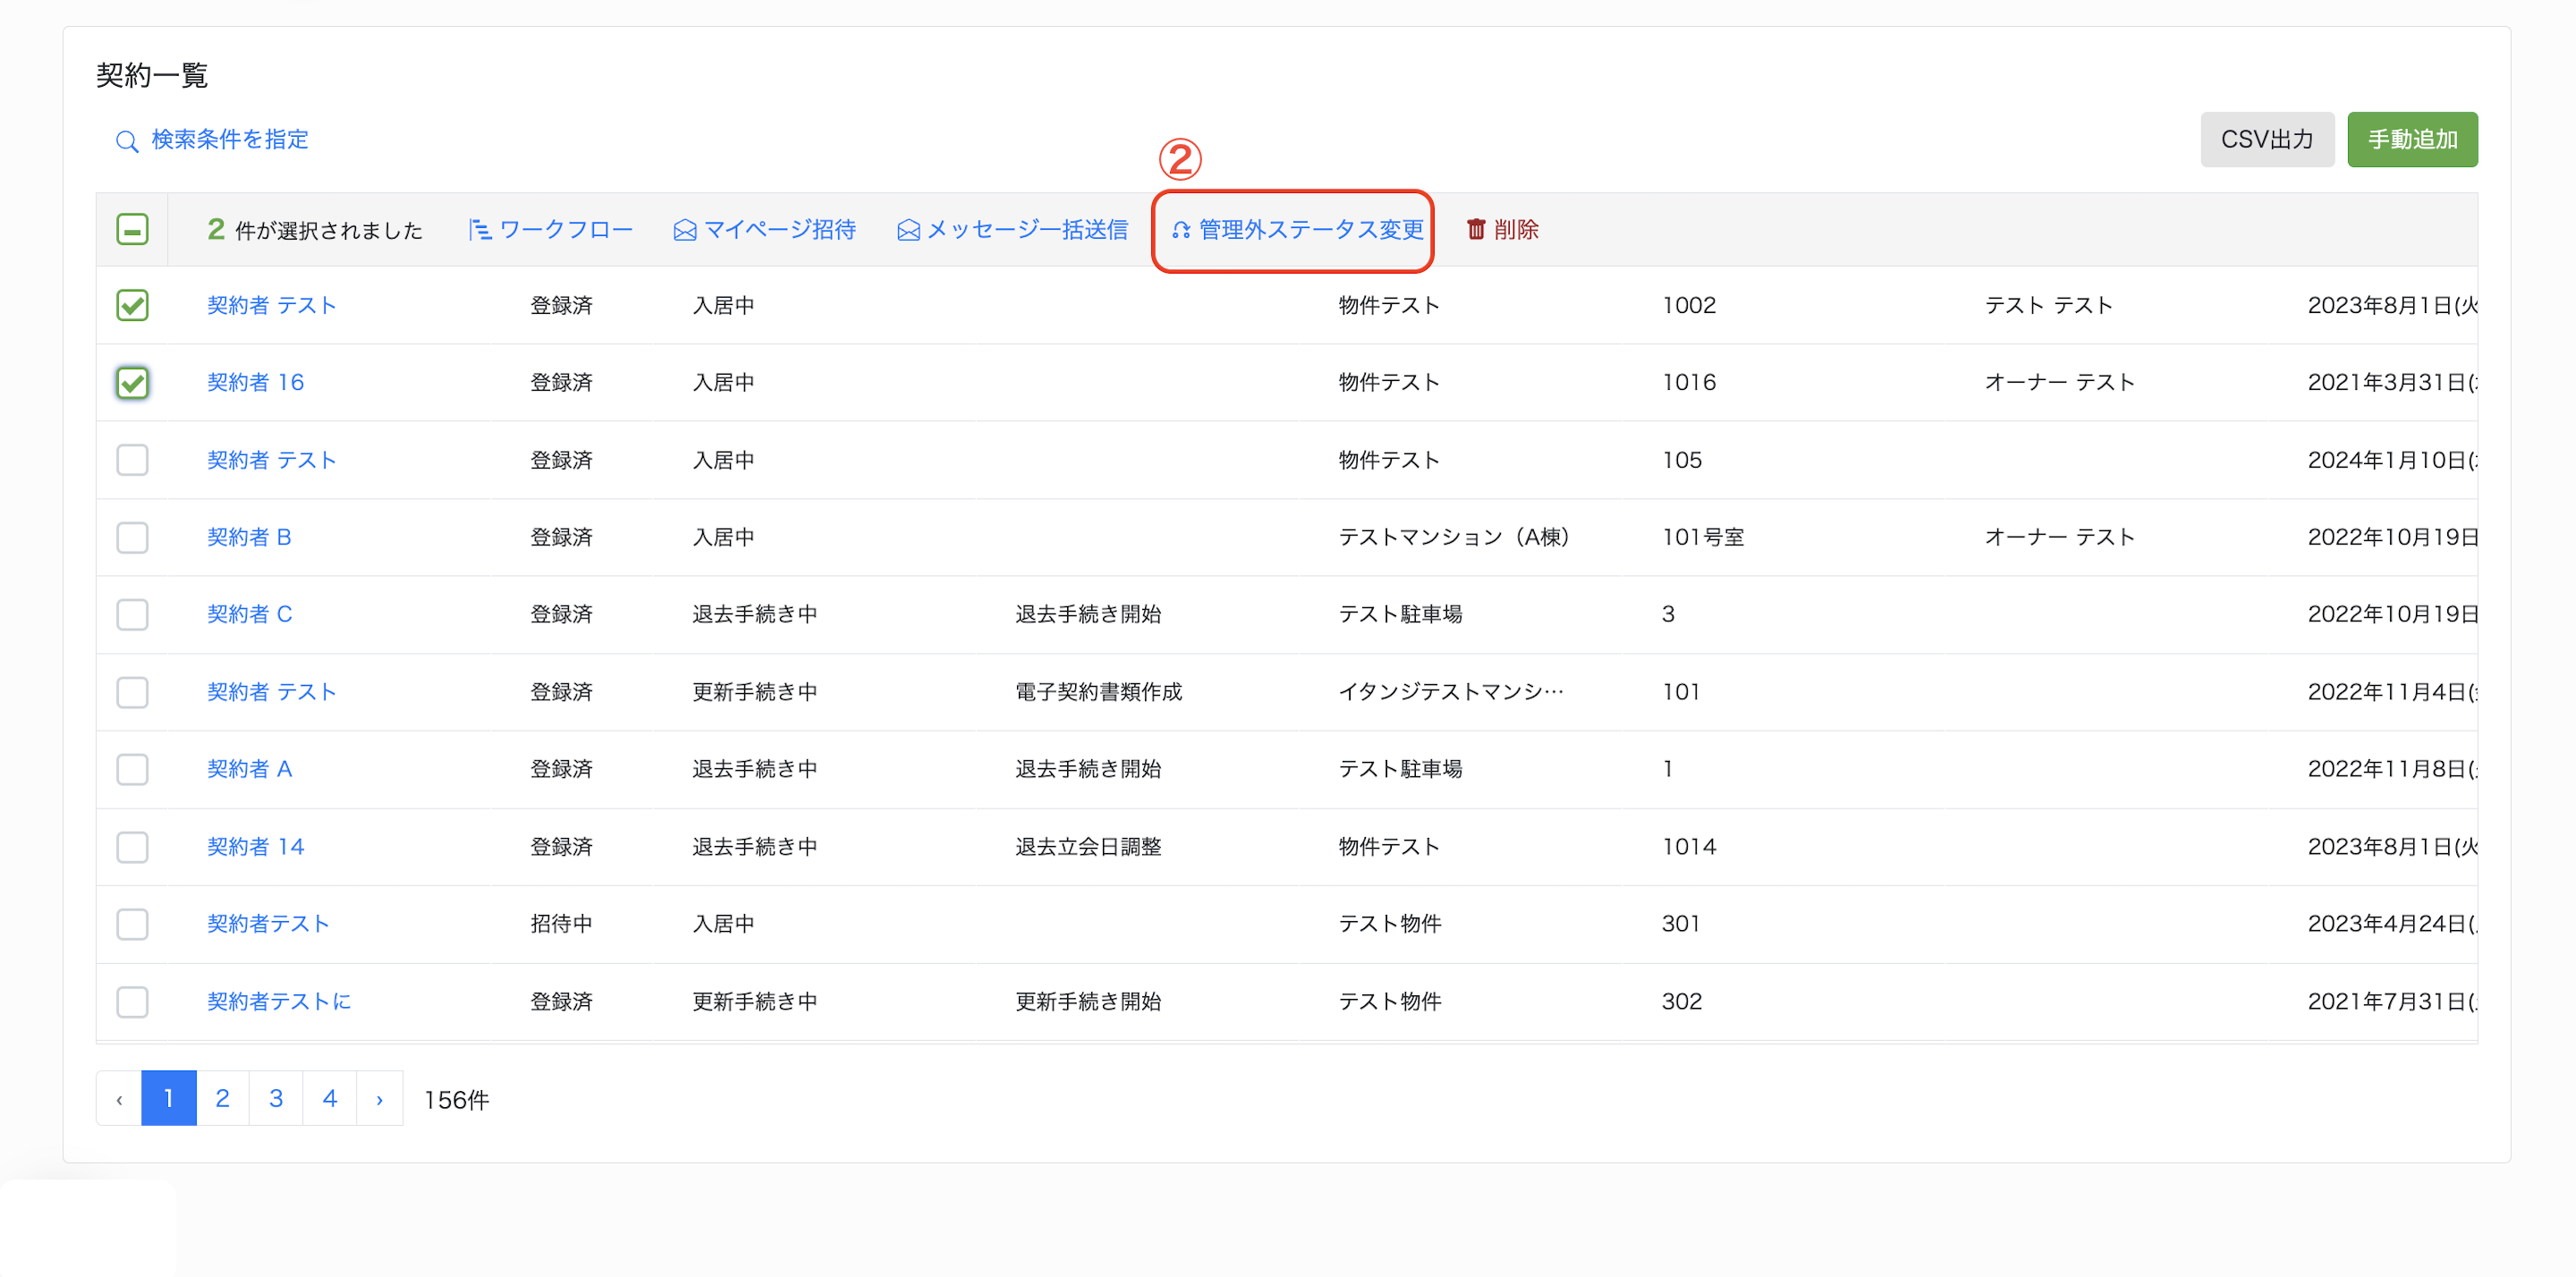
Task: Click 2023年4月24日 date cell
Action: tap(2392, 924)
